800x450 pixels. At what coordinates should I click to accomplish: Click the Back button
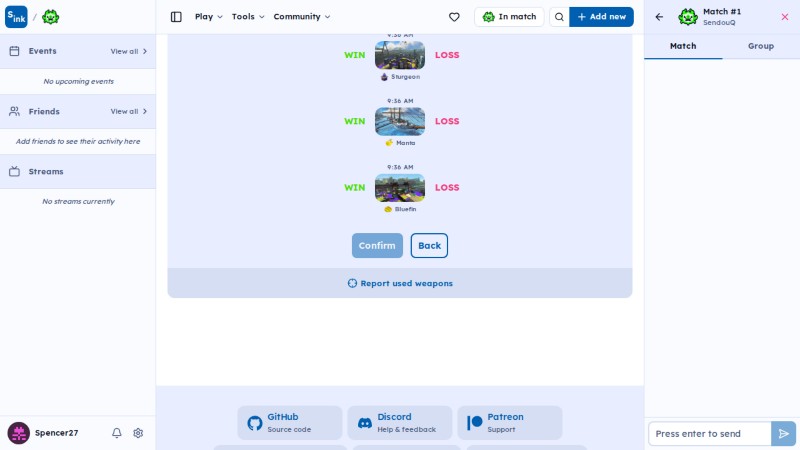click(429, 245)
